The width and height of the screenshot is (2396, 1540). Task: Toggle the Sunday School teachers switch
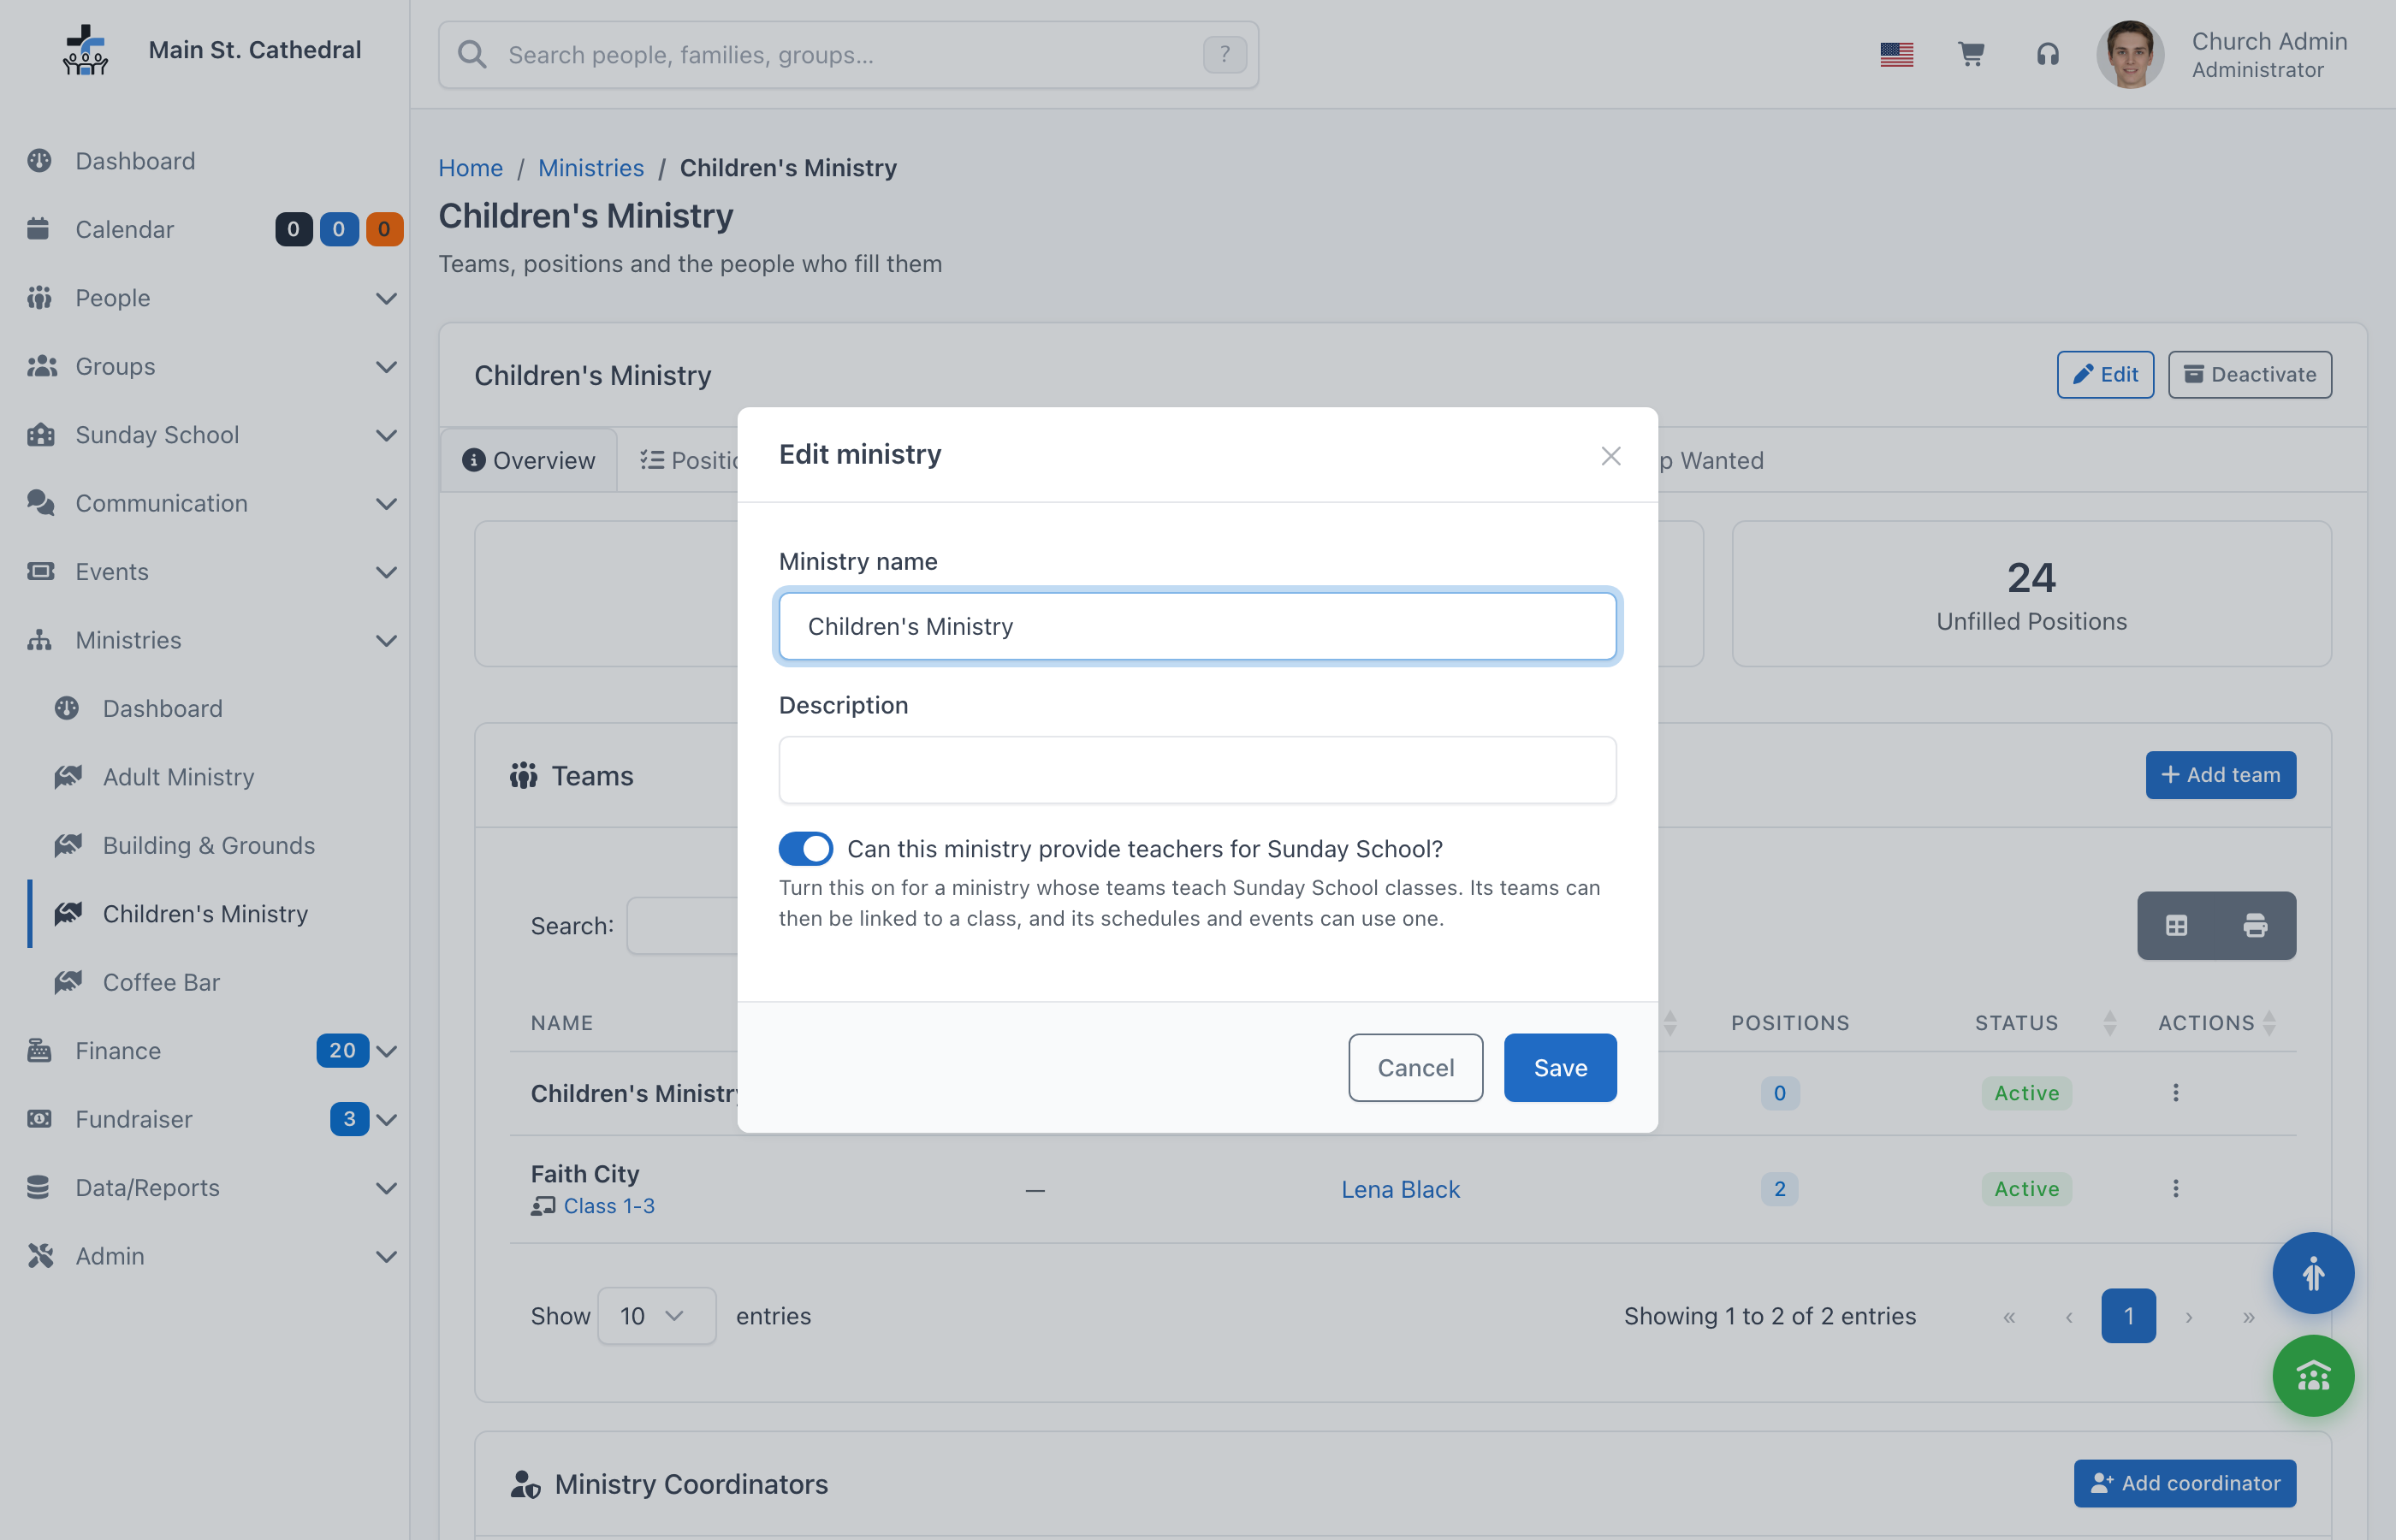805,848
